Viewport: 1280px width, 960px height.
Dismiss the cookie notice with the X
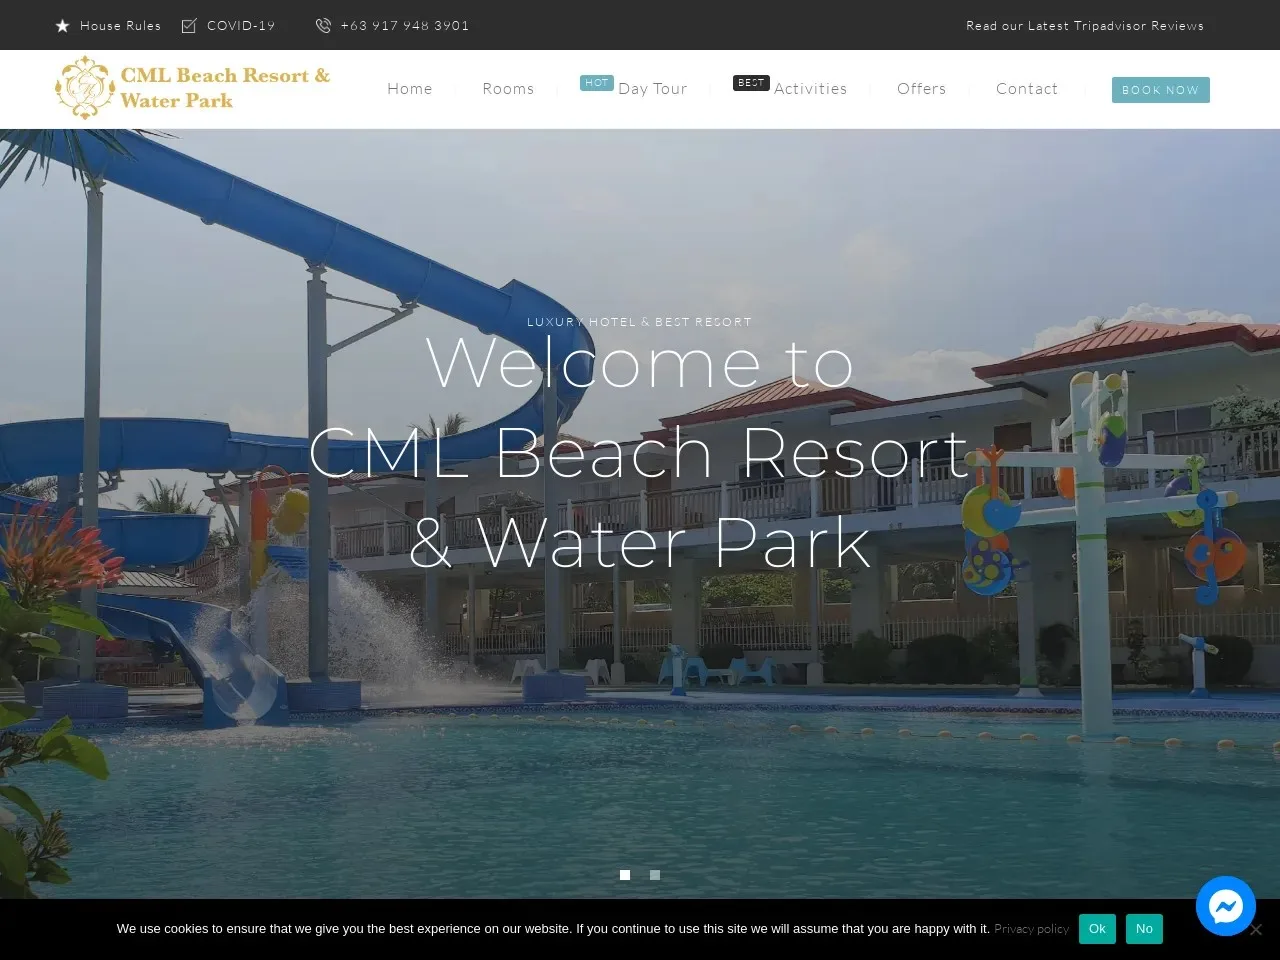1256,930
